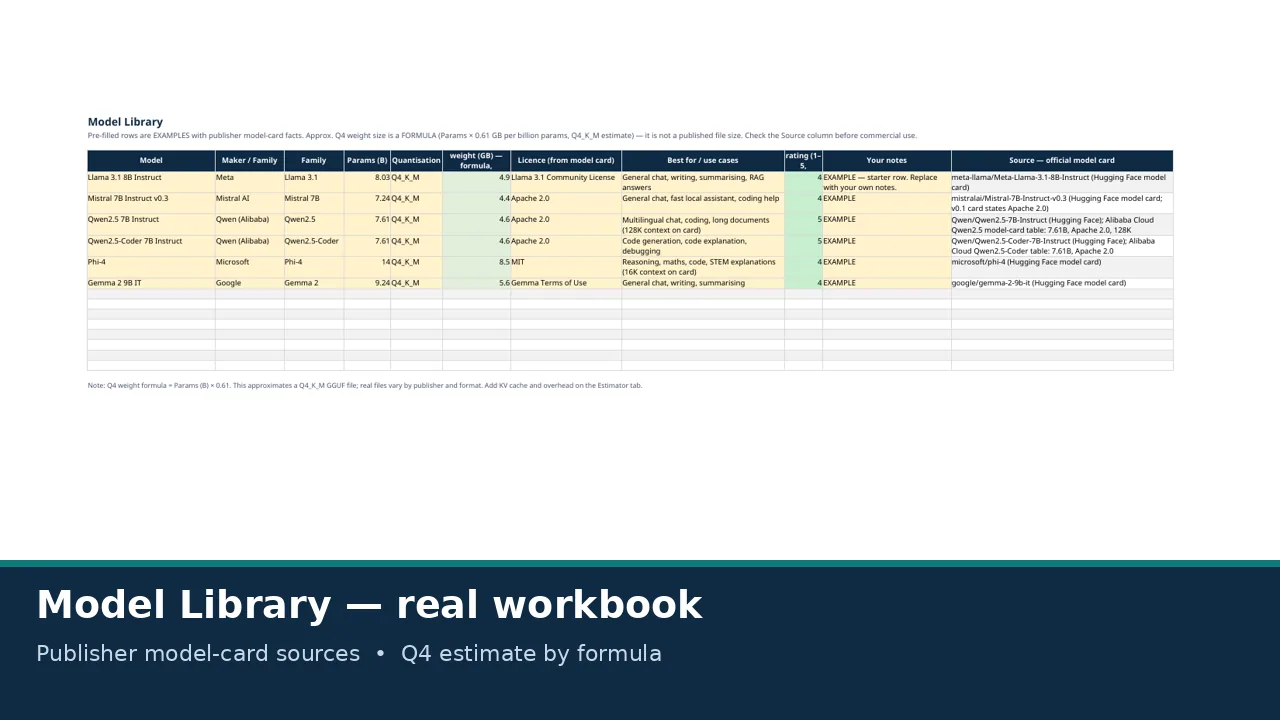Click the "Llama 3.1 8B Instruct" model cell
The width and height of the screenshot is (1280, 720).
click(x=151, y=182)
